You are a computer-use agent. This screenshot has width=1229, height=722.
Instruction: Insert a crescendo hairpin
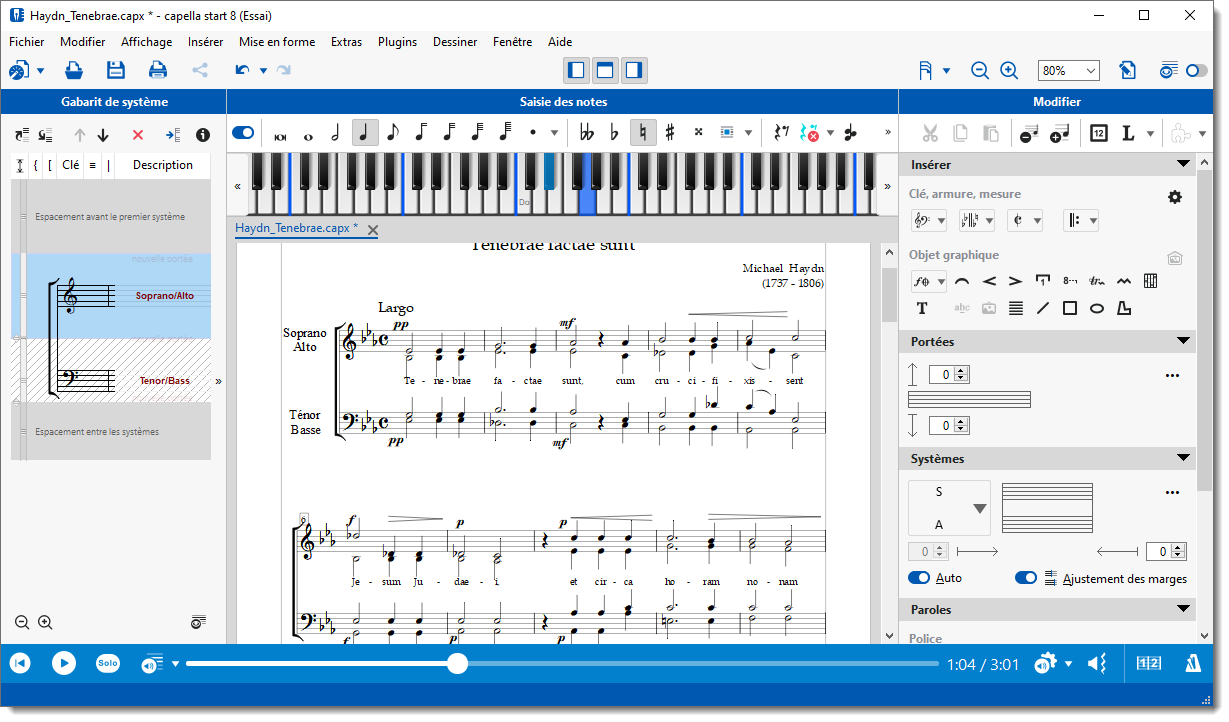point(989,281)
